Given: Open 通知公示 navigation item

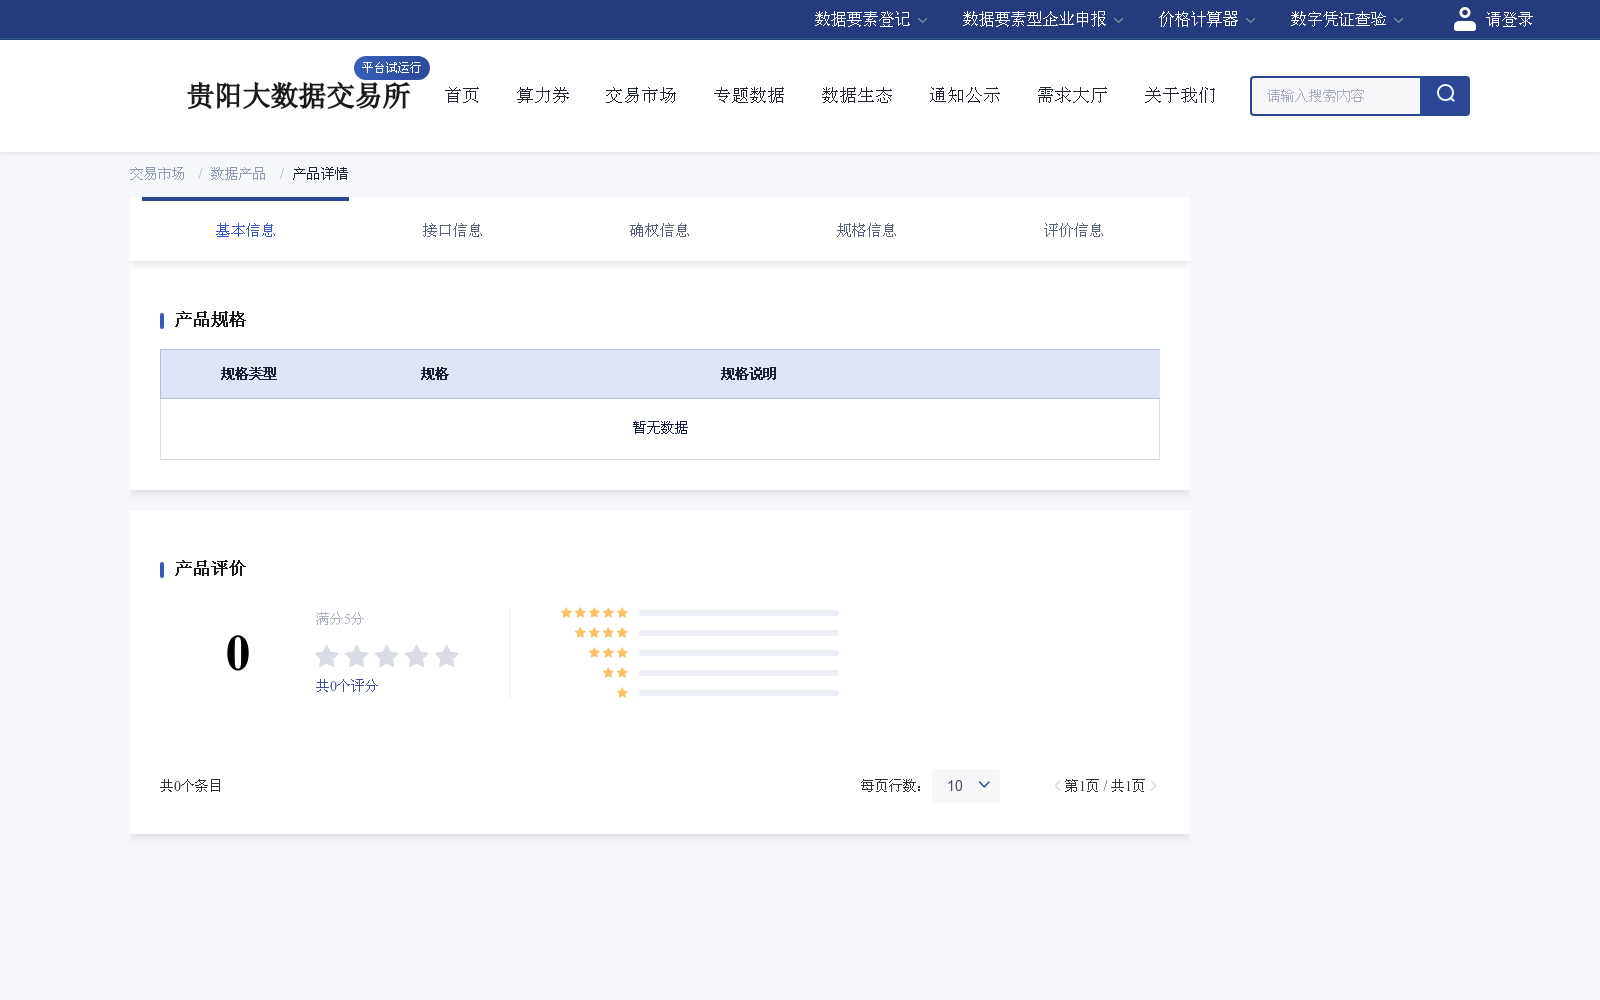Looking at the screenshot, I should tap(965, 95).
